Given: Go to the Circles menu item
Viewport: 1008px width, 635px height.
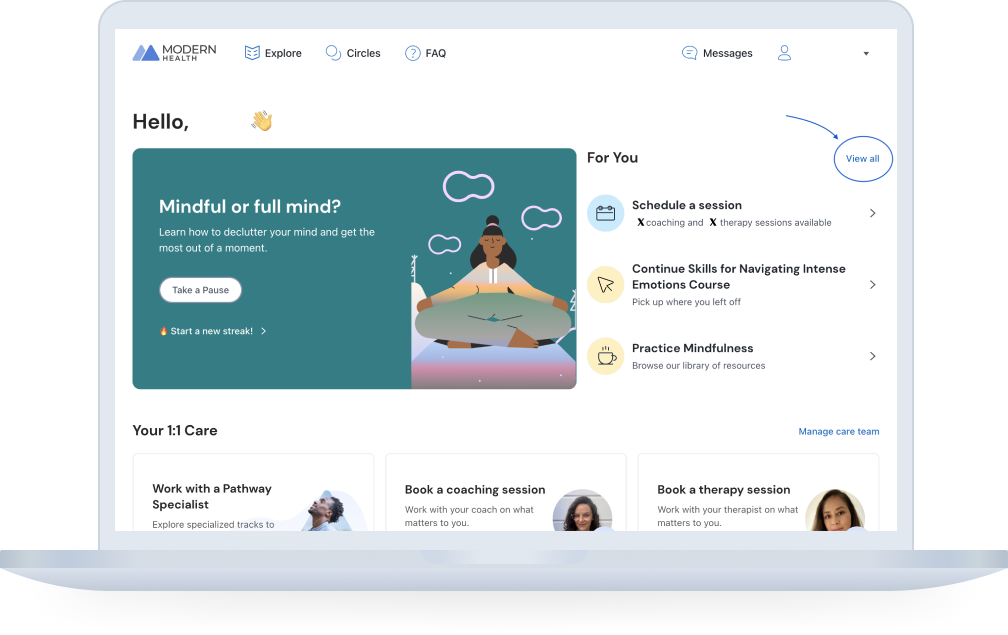Looking at the screenshot, I should point(363,53).
